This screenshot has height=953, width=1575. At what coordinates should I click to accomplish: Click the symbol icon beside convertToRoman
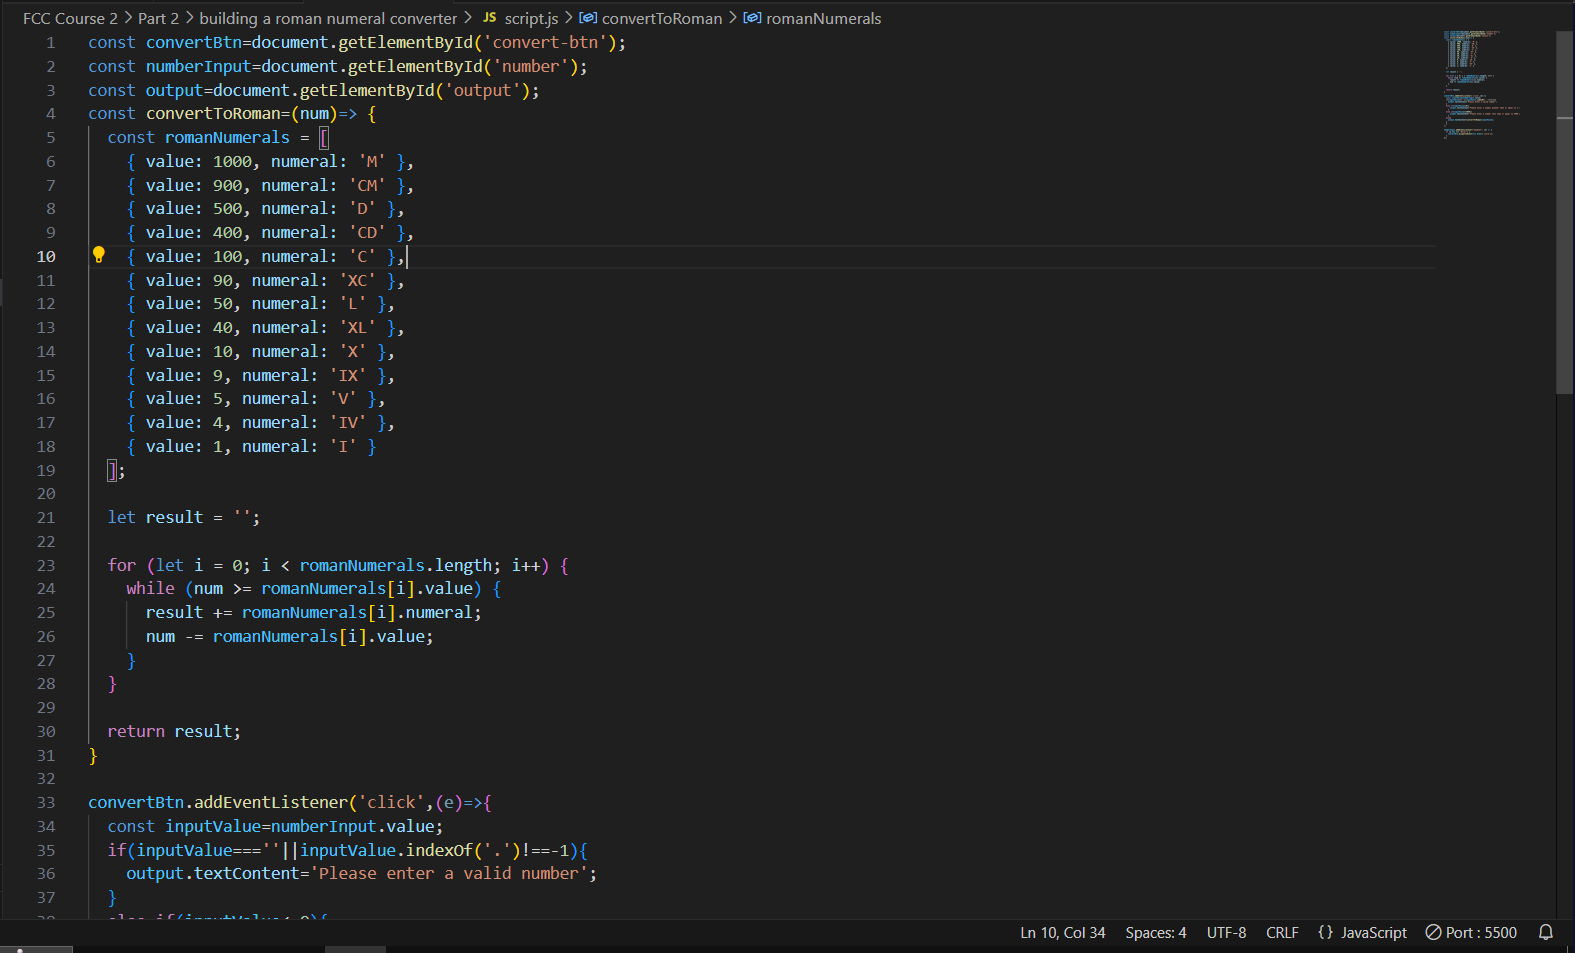click(x=588, y=18)
